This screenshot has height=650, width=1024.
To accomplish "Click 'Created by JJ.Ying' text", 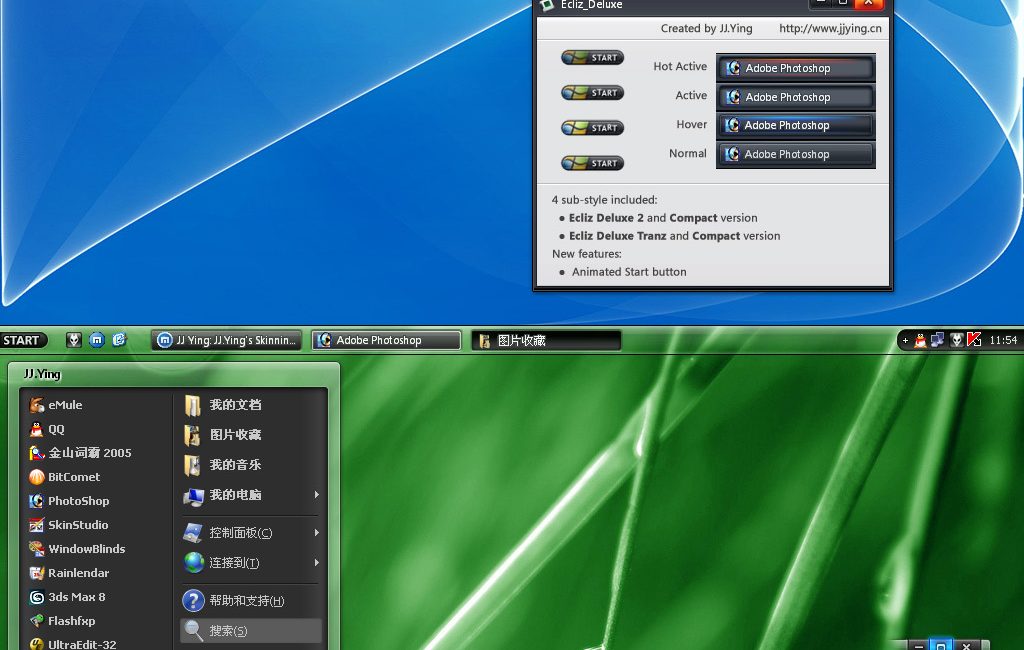I will pos(706,28).
